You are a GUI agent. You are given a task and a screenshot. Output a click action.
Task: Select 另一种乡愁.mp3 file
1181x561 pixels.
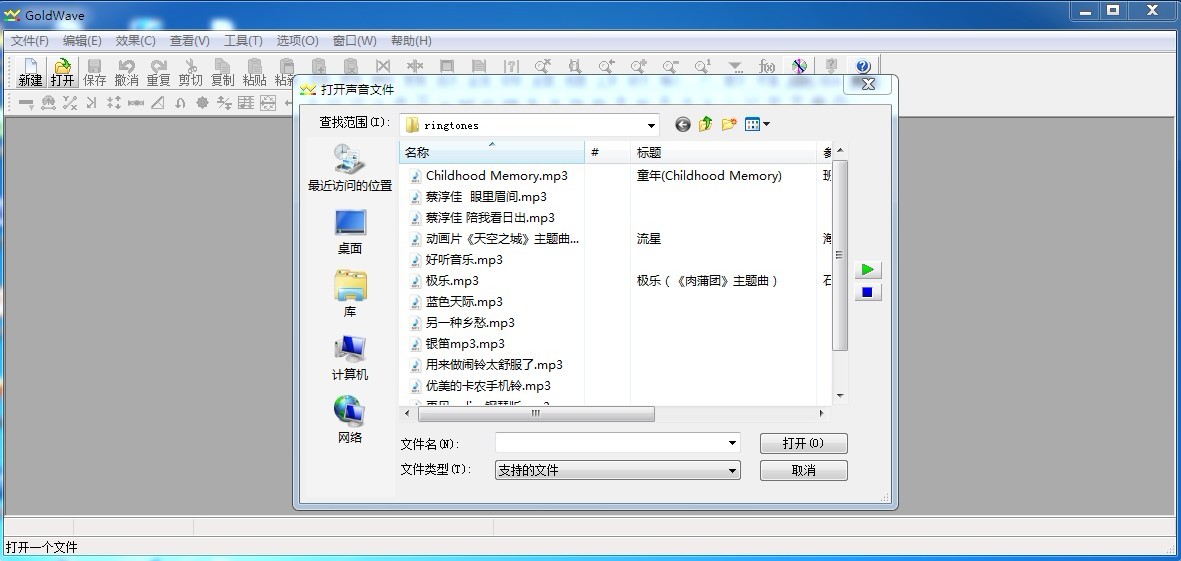coord(462,323)
